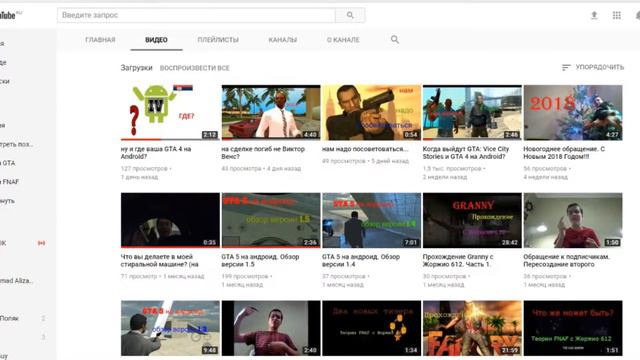Open the GRANNY walkthrough thumbnail
The width and height of the screenshot is (640, 360).
(x=472, y=220)
